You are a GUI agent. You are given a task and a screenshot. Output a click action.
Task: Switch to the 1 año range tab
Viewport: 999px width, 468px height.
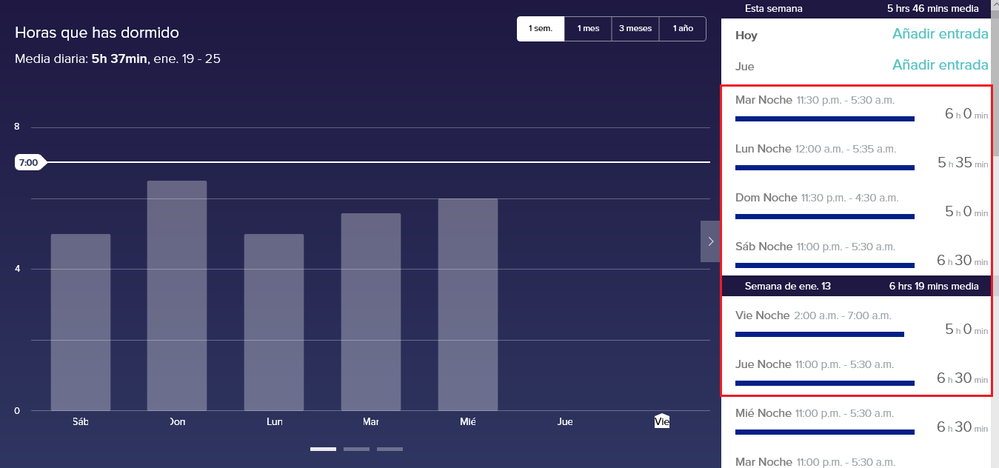(x=682, y=29)
